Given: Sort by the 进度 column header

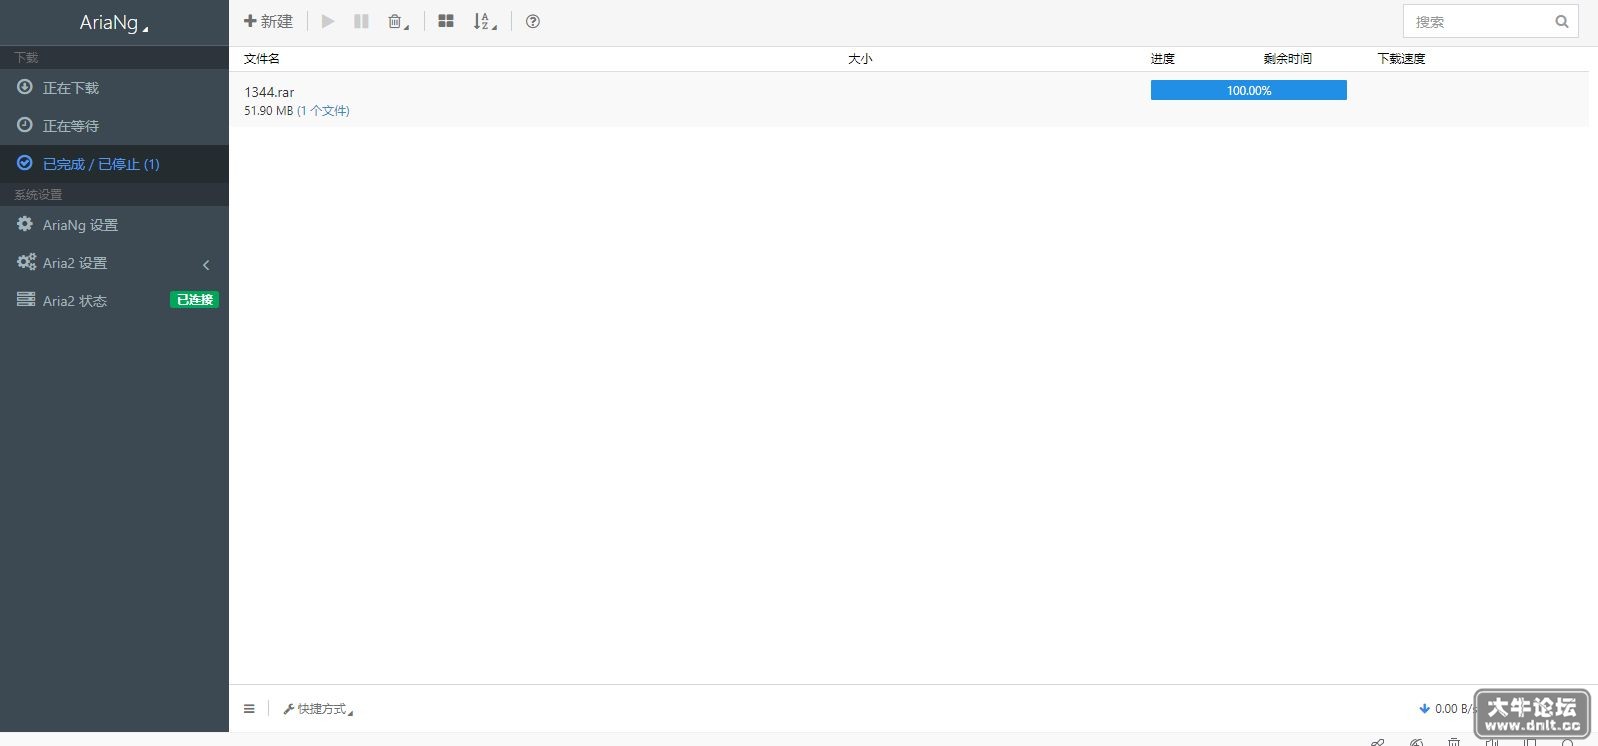Looking at the screenshot, I should pos(1162,59).
